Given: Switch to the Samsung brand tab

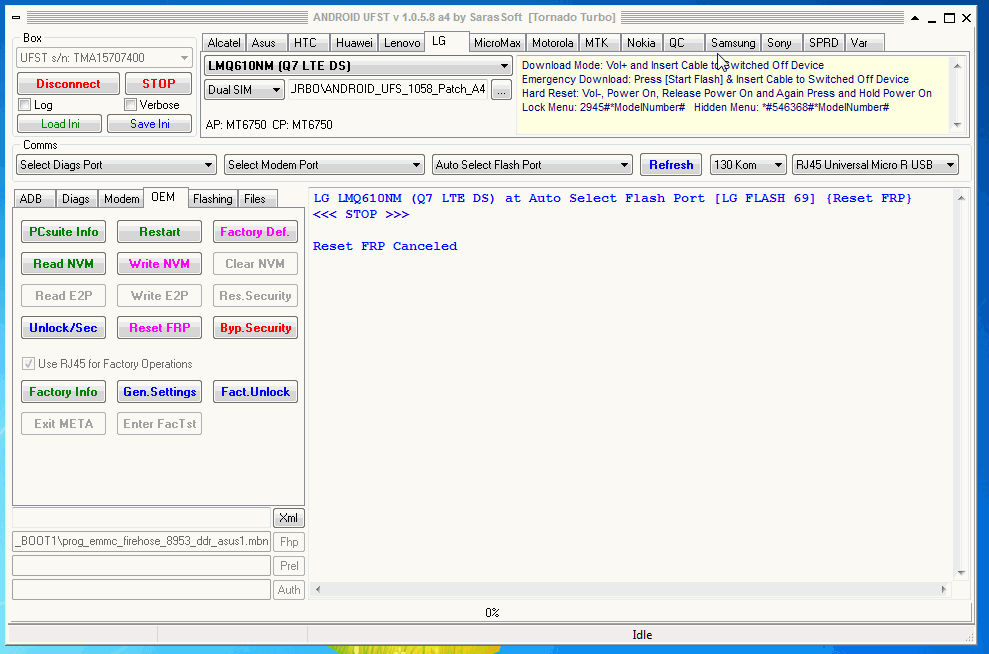Looking at the screenshot, I should 733,43.
